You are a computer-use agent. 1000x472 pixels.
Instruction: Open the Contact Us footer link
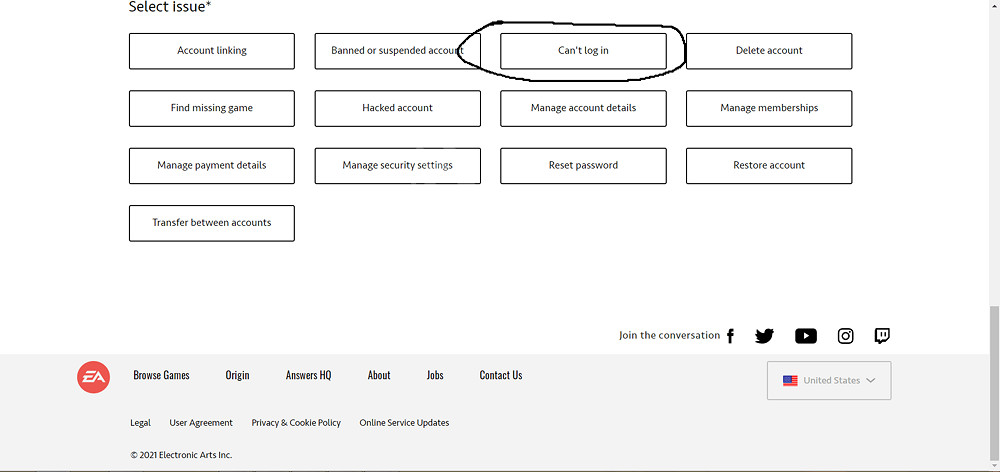(500, 376)
